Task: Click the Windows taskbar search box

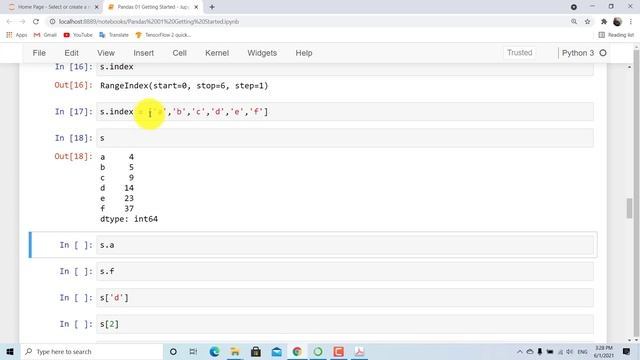Action: (92, 351)
